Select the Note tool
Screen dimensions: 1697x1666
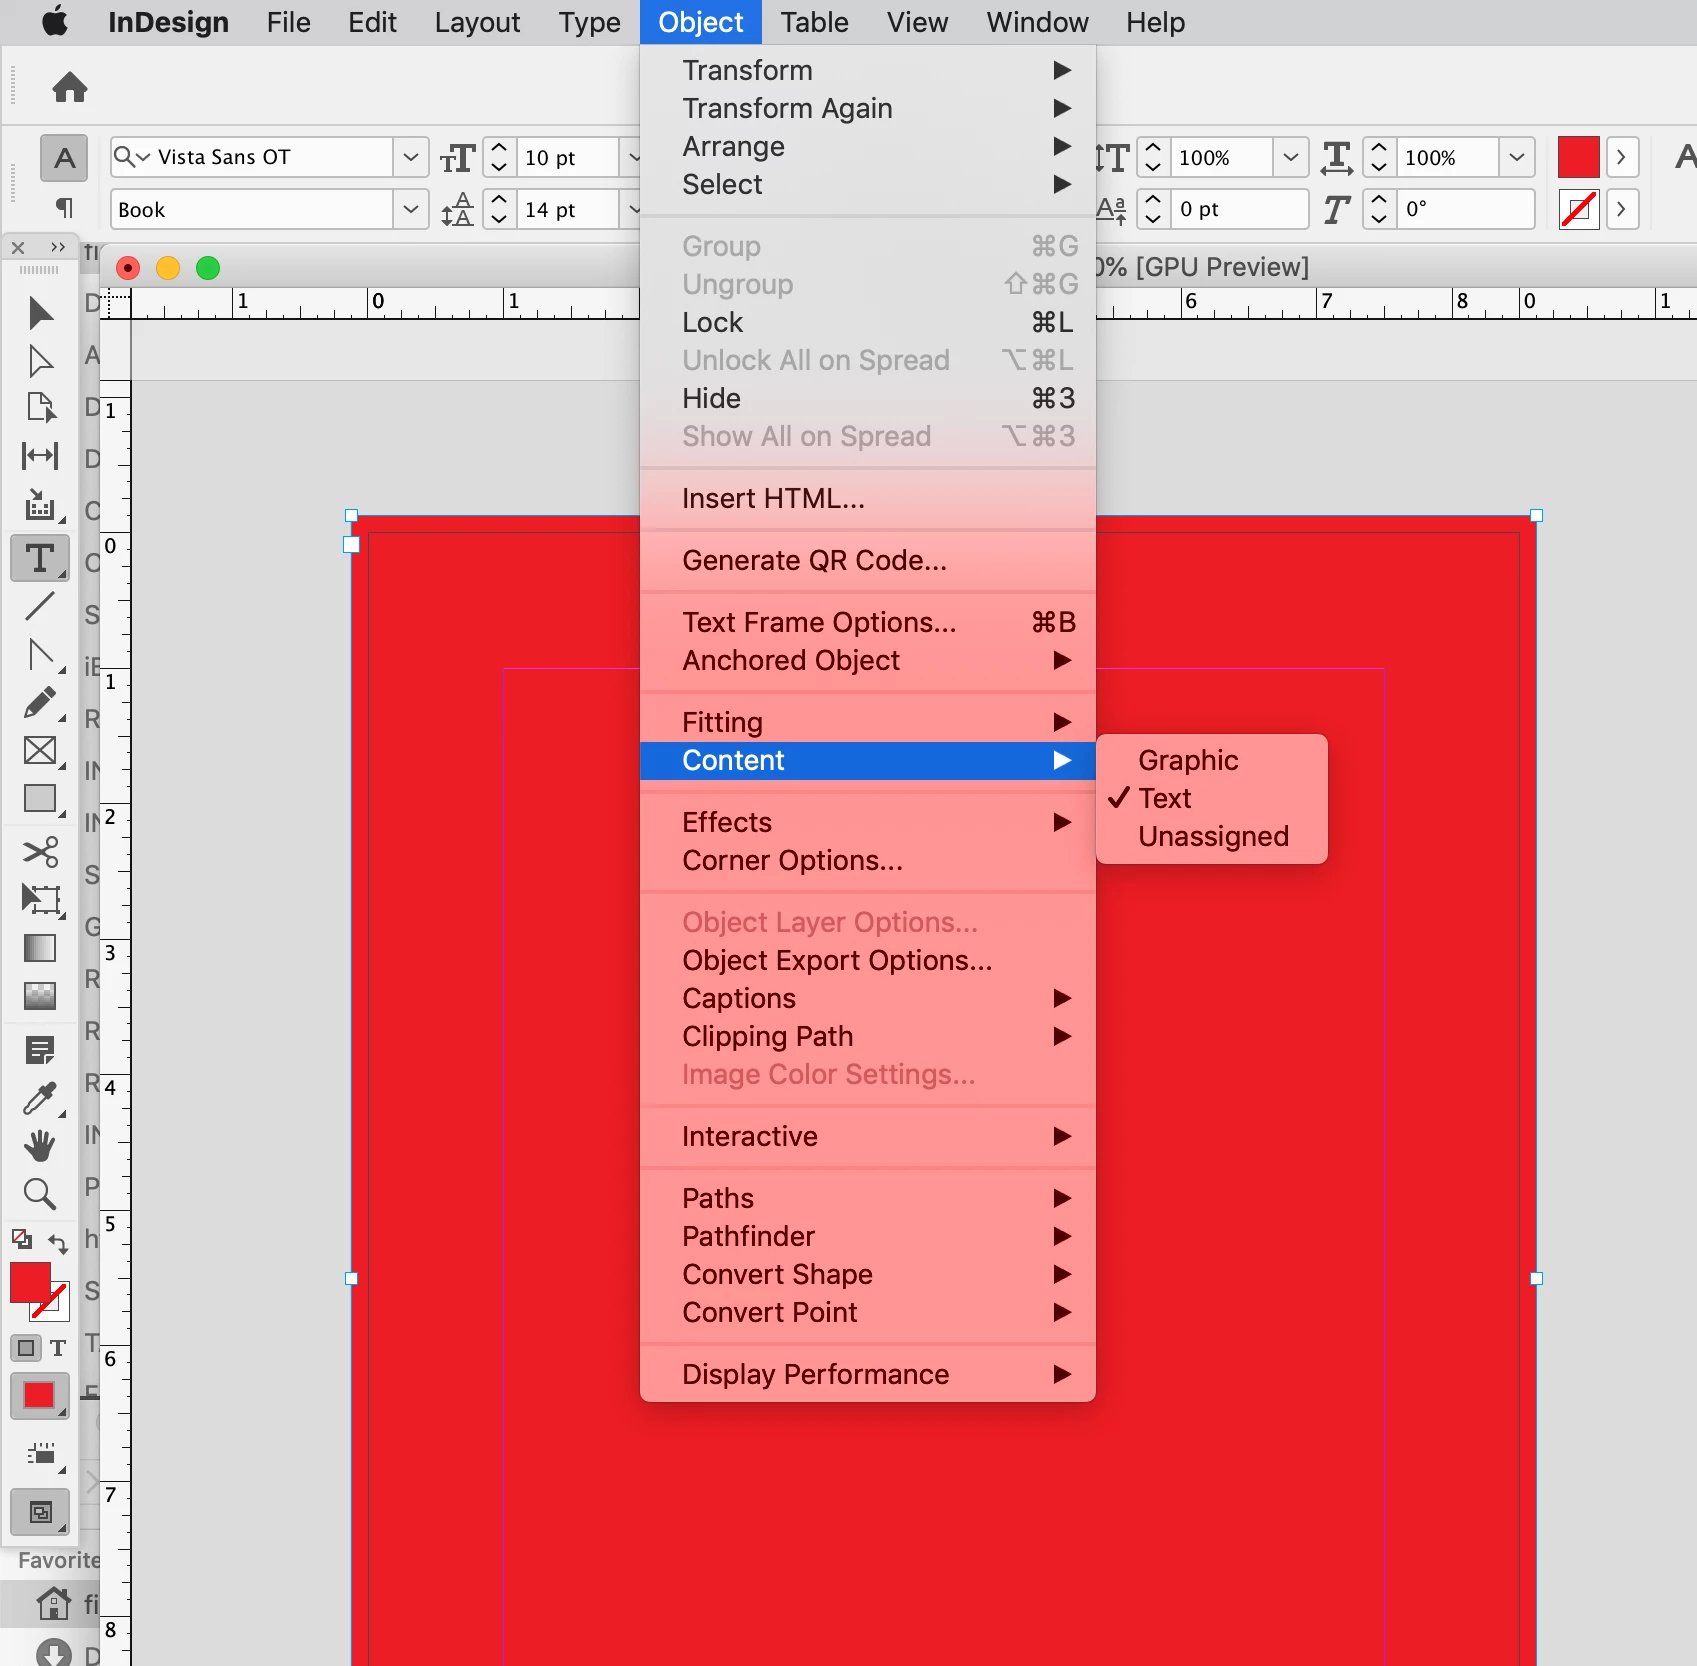[x=40, y=1050]
